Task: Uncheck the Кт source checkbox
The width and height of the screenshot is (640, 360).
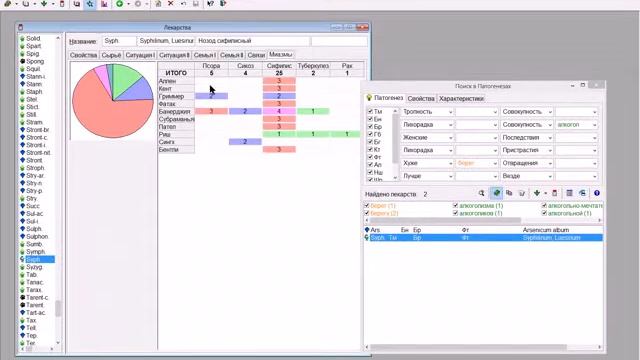Action: point(370,150)
